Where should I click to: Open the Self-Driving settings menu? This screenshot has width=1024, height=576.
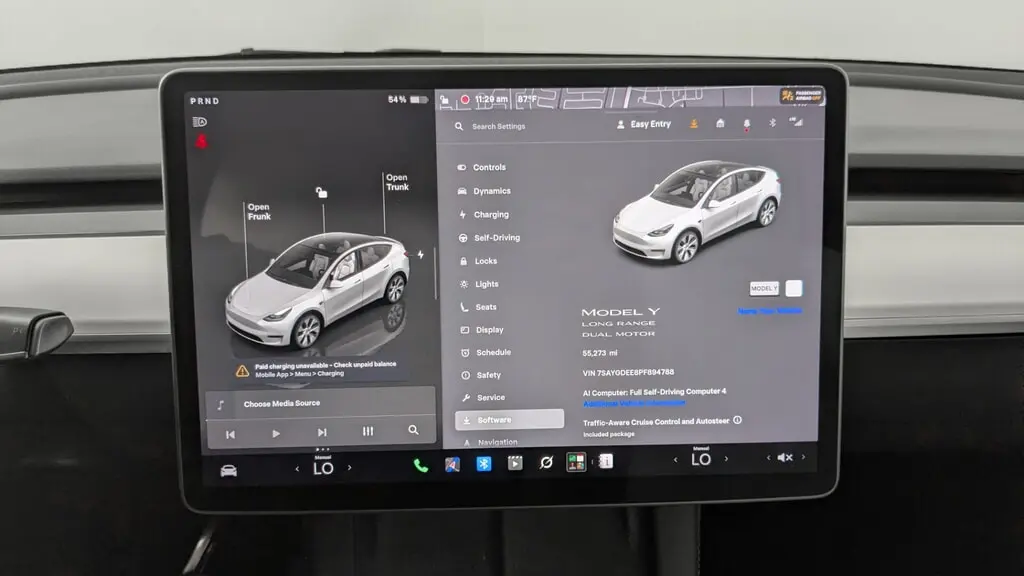(489, 238)
